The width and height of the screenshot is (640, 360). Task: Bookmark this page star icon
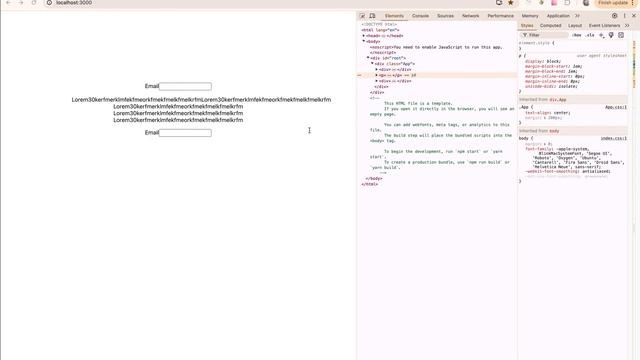pos(510,2)
